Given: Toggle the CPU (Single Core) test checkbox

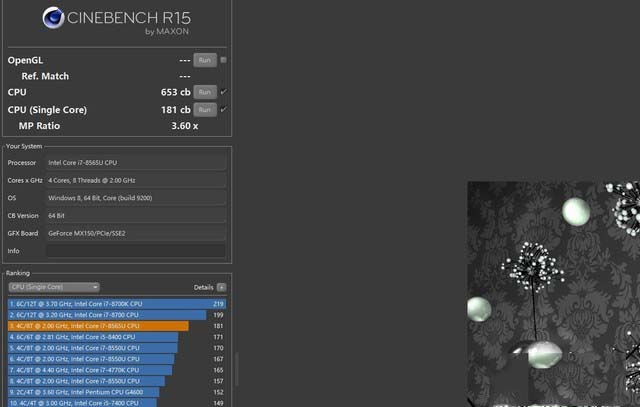Looking at the screenshot, I should [x=223, y=109].
